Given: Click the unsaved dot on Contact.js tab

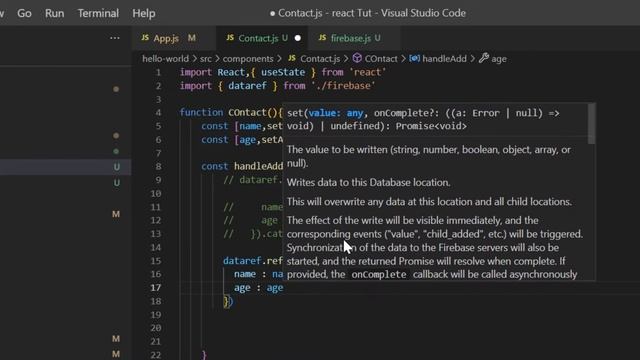Looking at the screenshot, I should coord(298,38).
